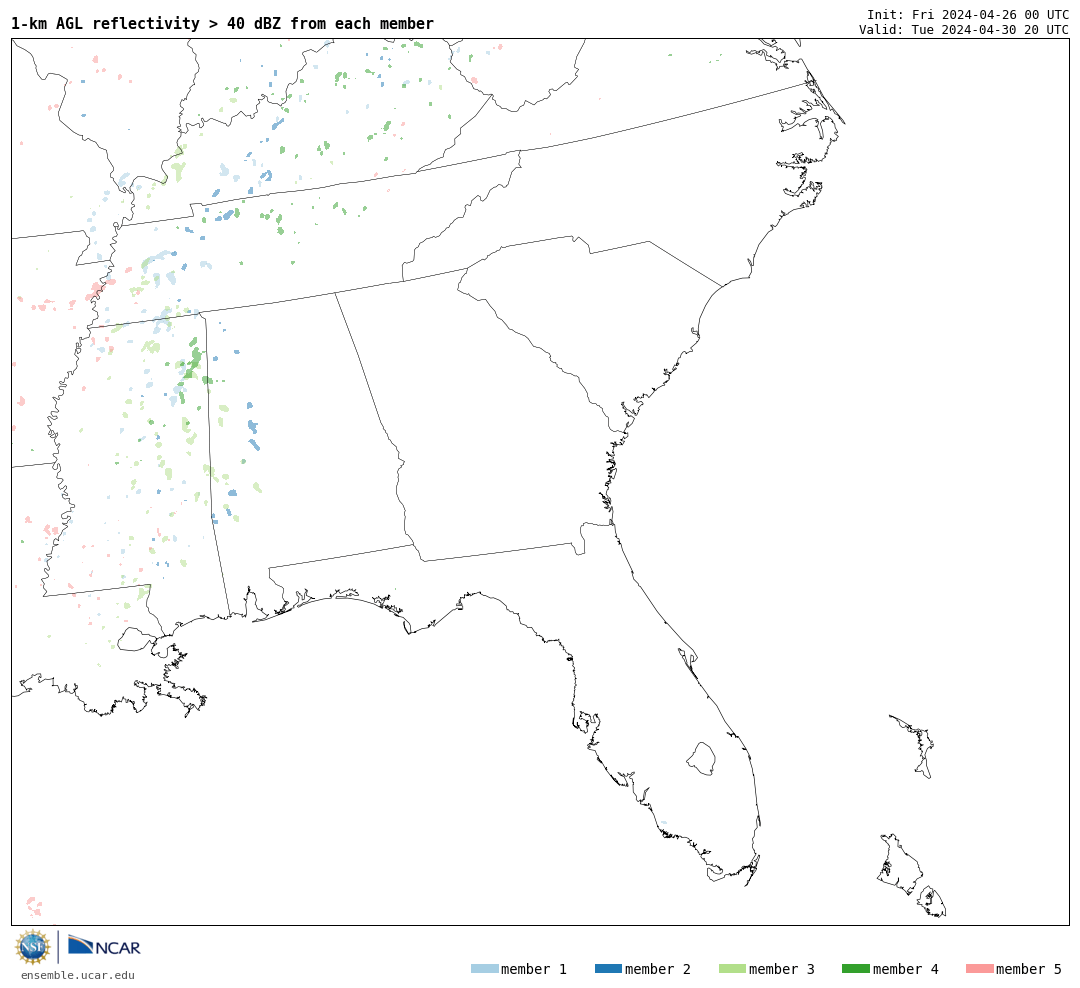Click the member 4 dark green swatch
This screenshot has width=1080, height=988.
click(855, 968)
